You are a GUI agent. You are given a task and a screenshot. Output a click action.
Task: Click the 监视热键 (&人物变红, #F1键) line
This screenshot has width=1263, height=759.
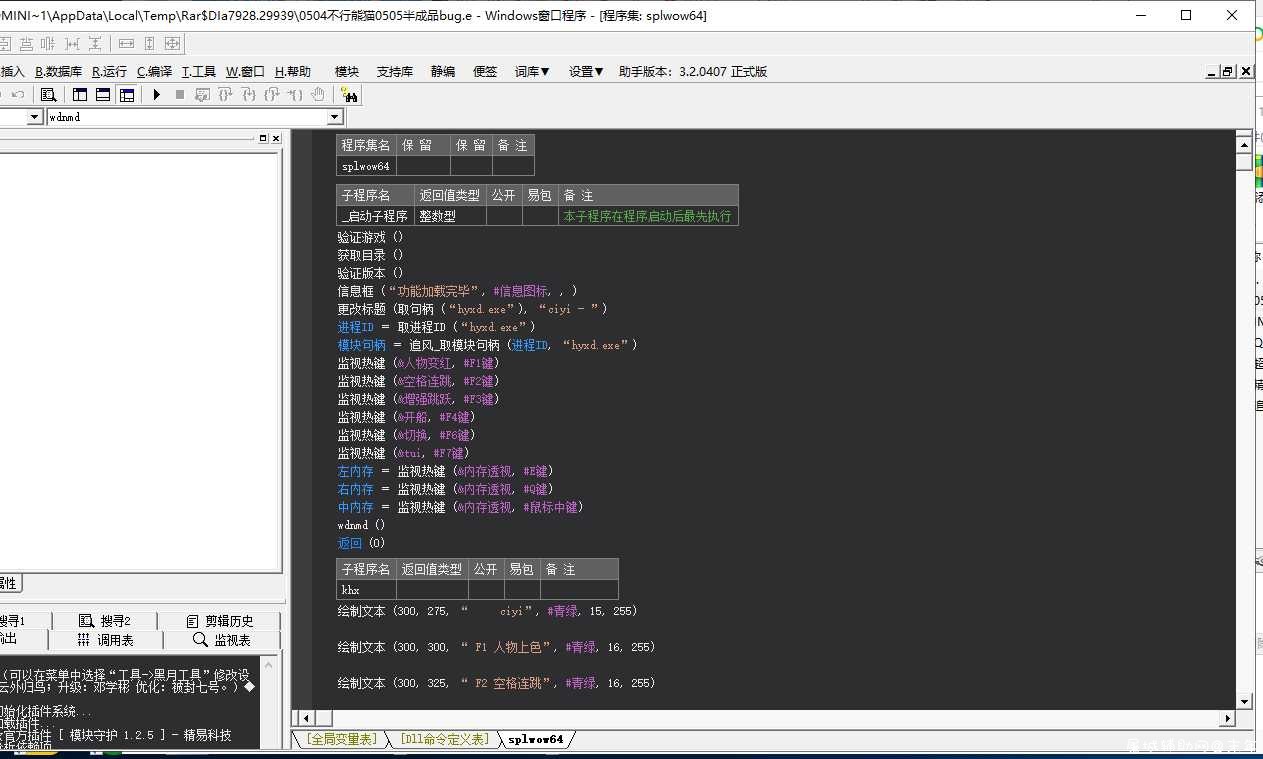coord(418,363)
